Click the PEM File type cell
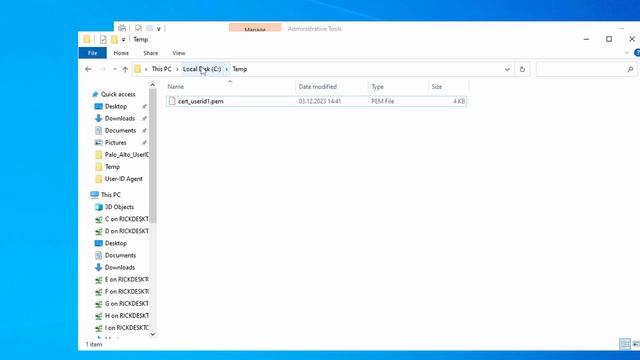Image resolution: width=640 pixels, height=360 pixels. click(382, 101)
